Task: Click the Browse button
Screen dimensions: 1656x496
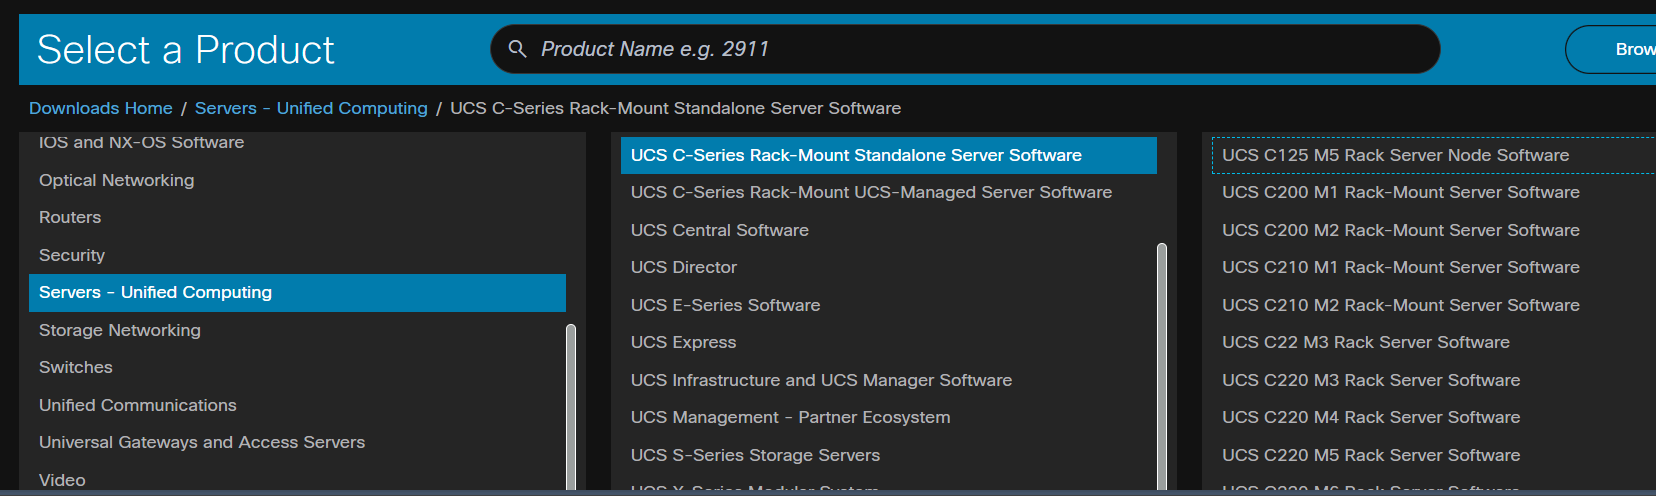Action: [x=1611, y=49]
